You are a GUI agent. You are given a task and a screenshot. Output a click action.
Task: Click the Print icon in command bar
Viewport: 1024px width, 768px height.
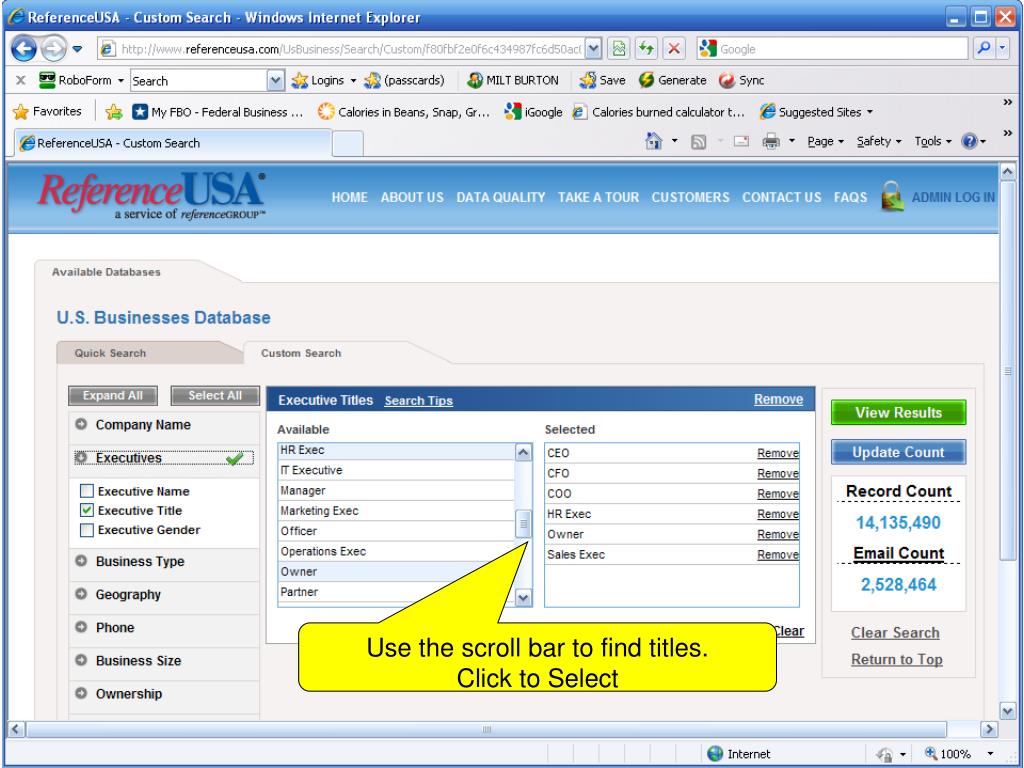pos(771,141)
